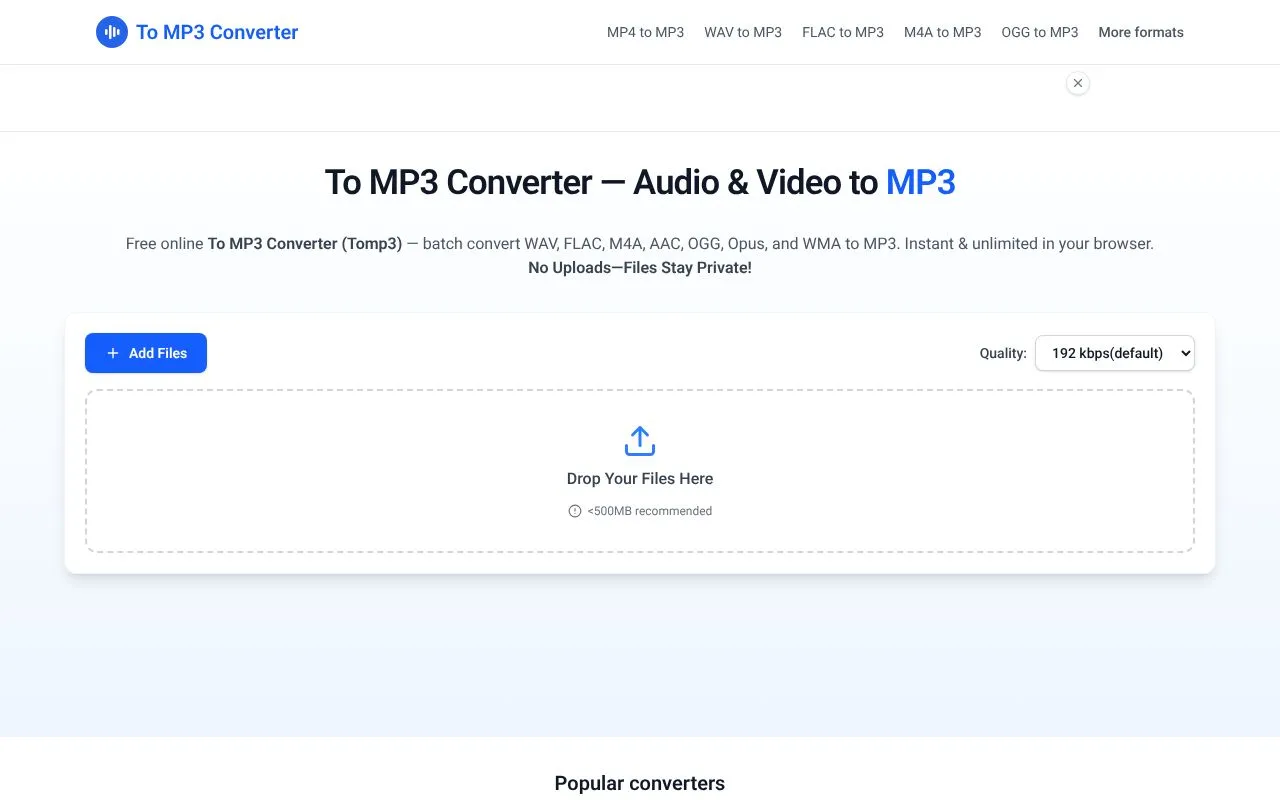This screenshot has height=800, width=1280.
Task: Open the Quality 192 kbps dropdown
Action: [x=1115, y=353]
